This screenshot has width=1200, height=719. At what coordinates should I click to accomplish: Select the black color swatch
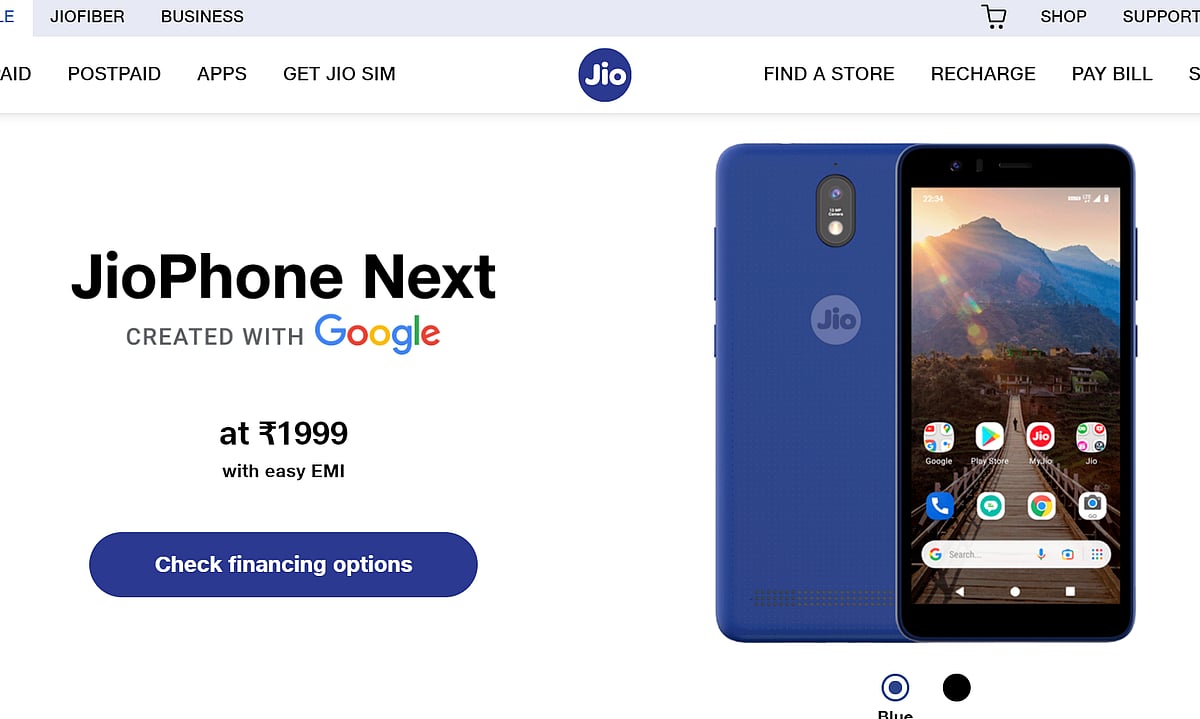click(957, 688)
